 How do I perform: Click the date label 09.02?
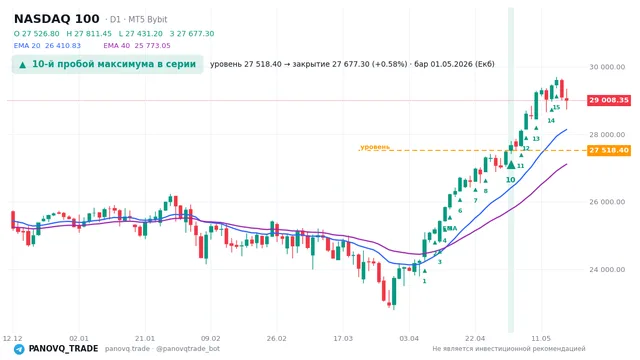211,338
